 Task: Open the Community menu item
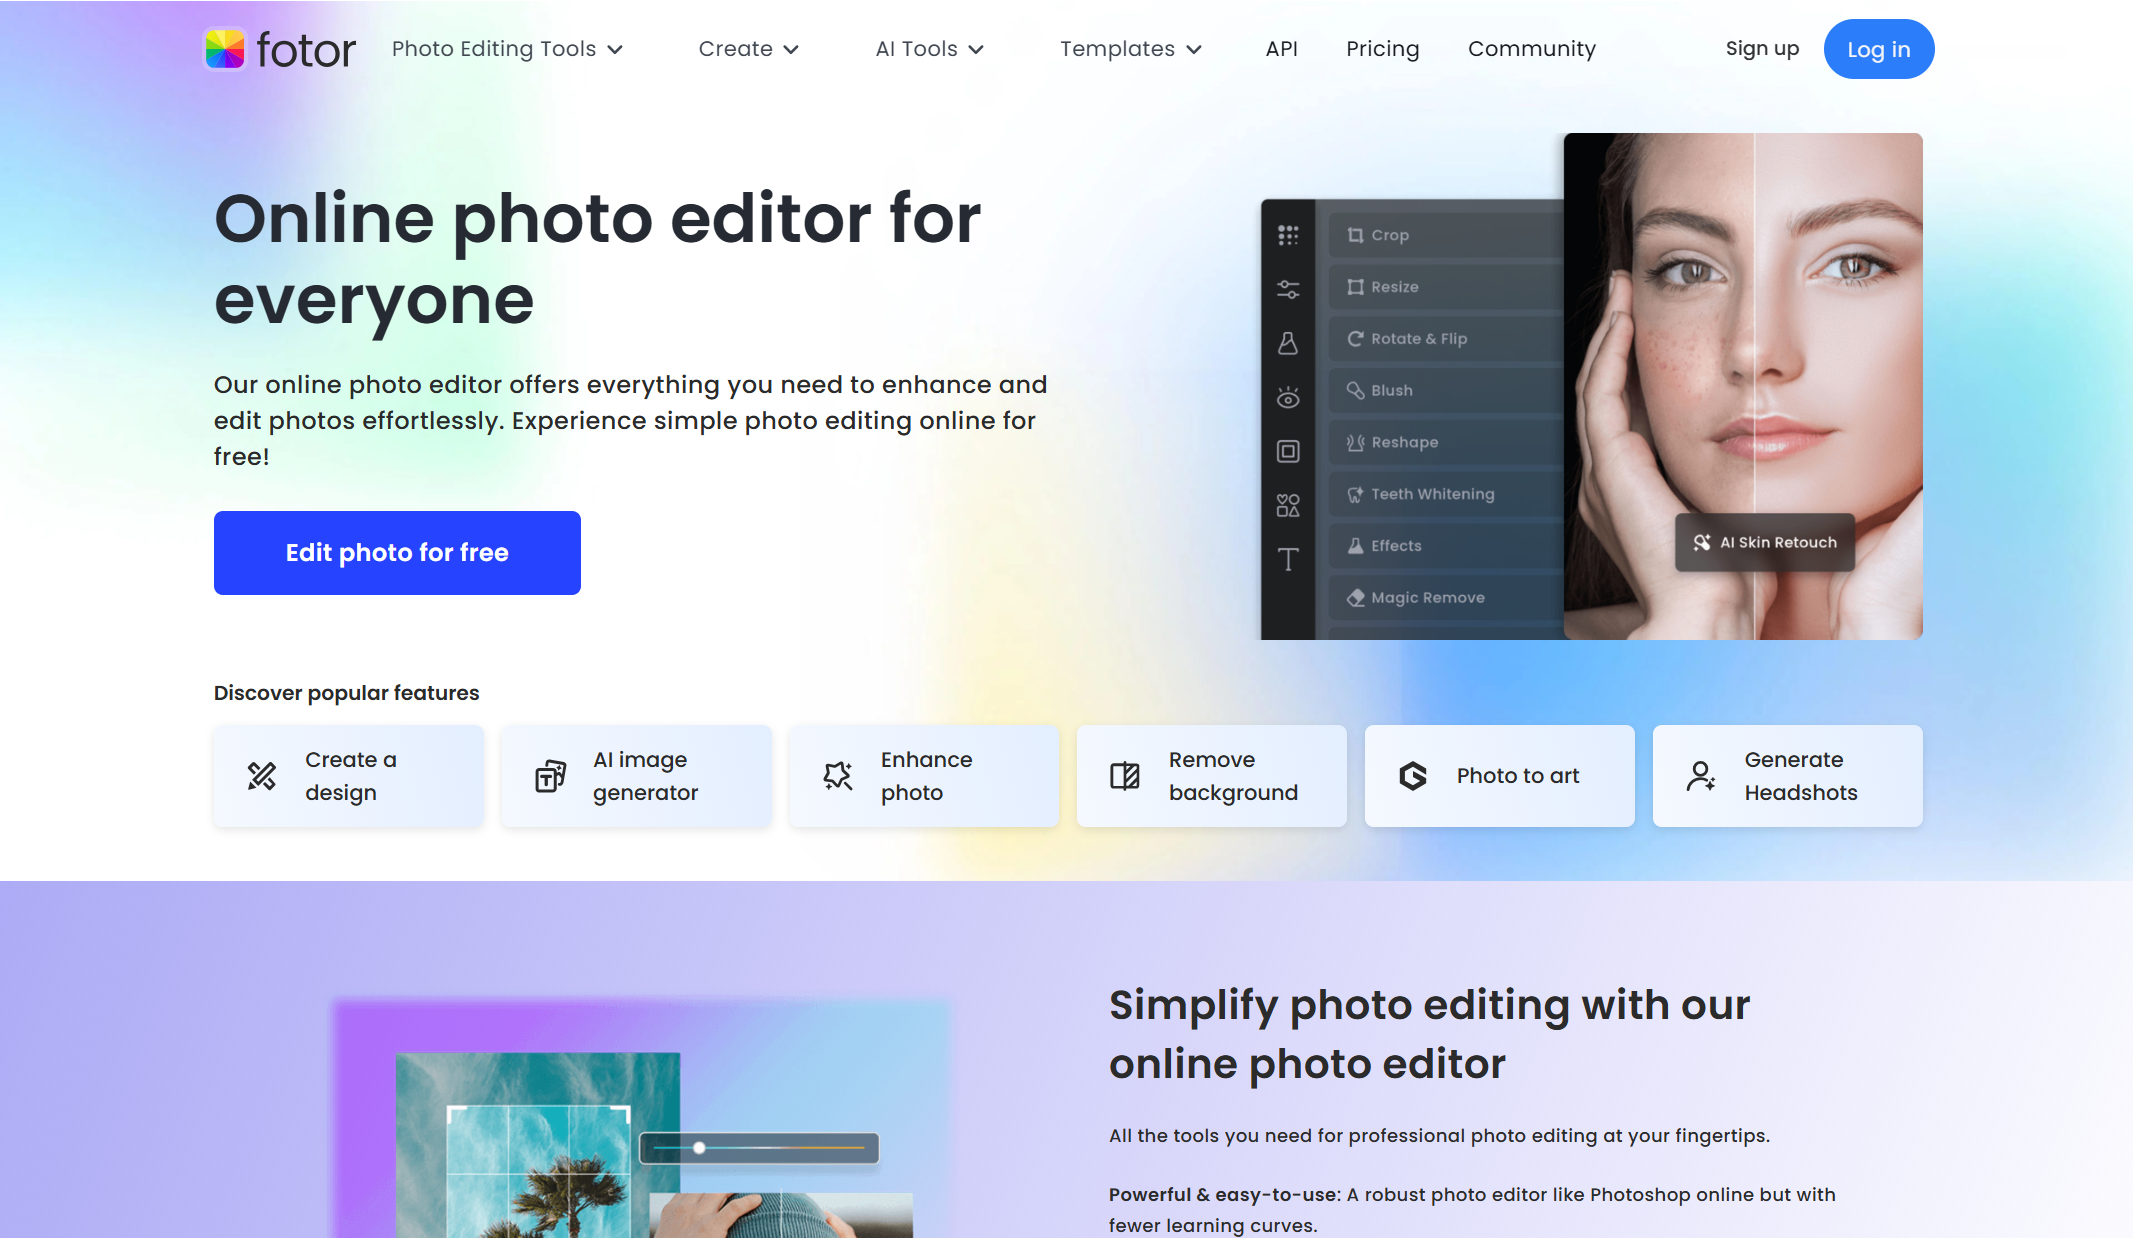coord(1531,49)
